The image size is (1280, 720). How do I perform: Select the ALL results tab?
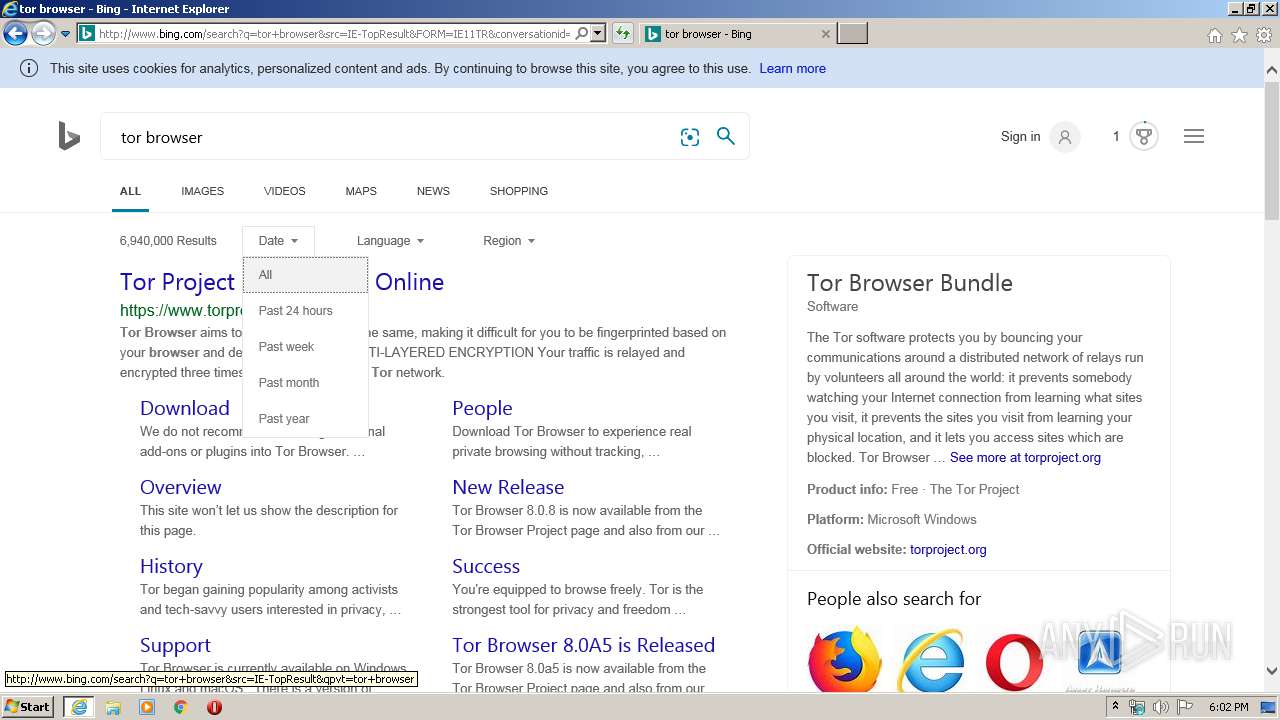130,191
